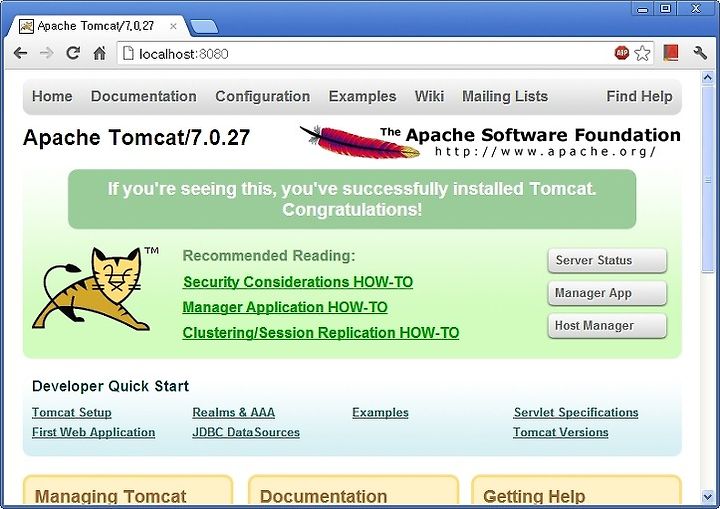This screenshot has height=509, width=720.
Task: Open Home in the navigation bar
Action: click(x=52, y=96)
